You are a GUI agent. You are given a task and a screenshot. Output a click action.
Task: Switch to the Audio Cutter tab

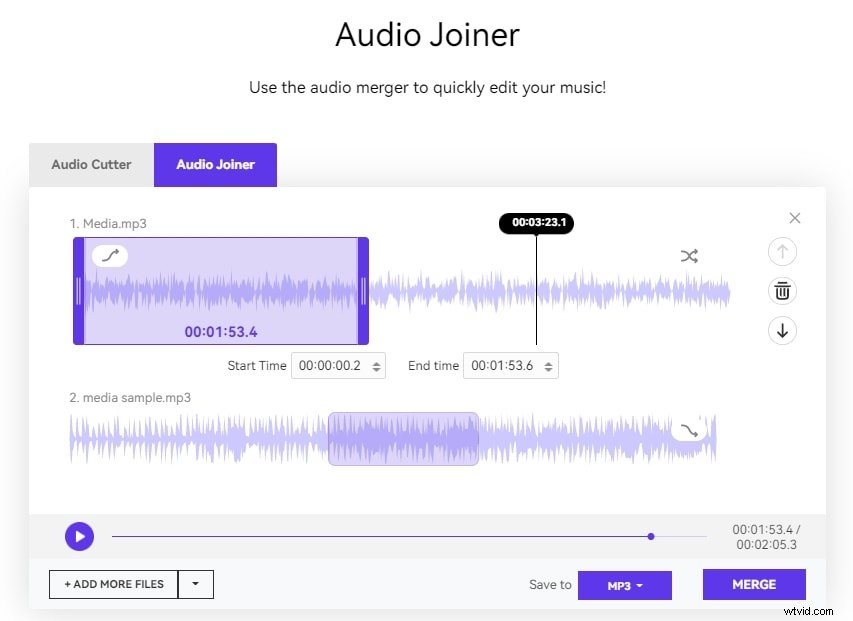[91, 164]
